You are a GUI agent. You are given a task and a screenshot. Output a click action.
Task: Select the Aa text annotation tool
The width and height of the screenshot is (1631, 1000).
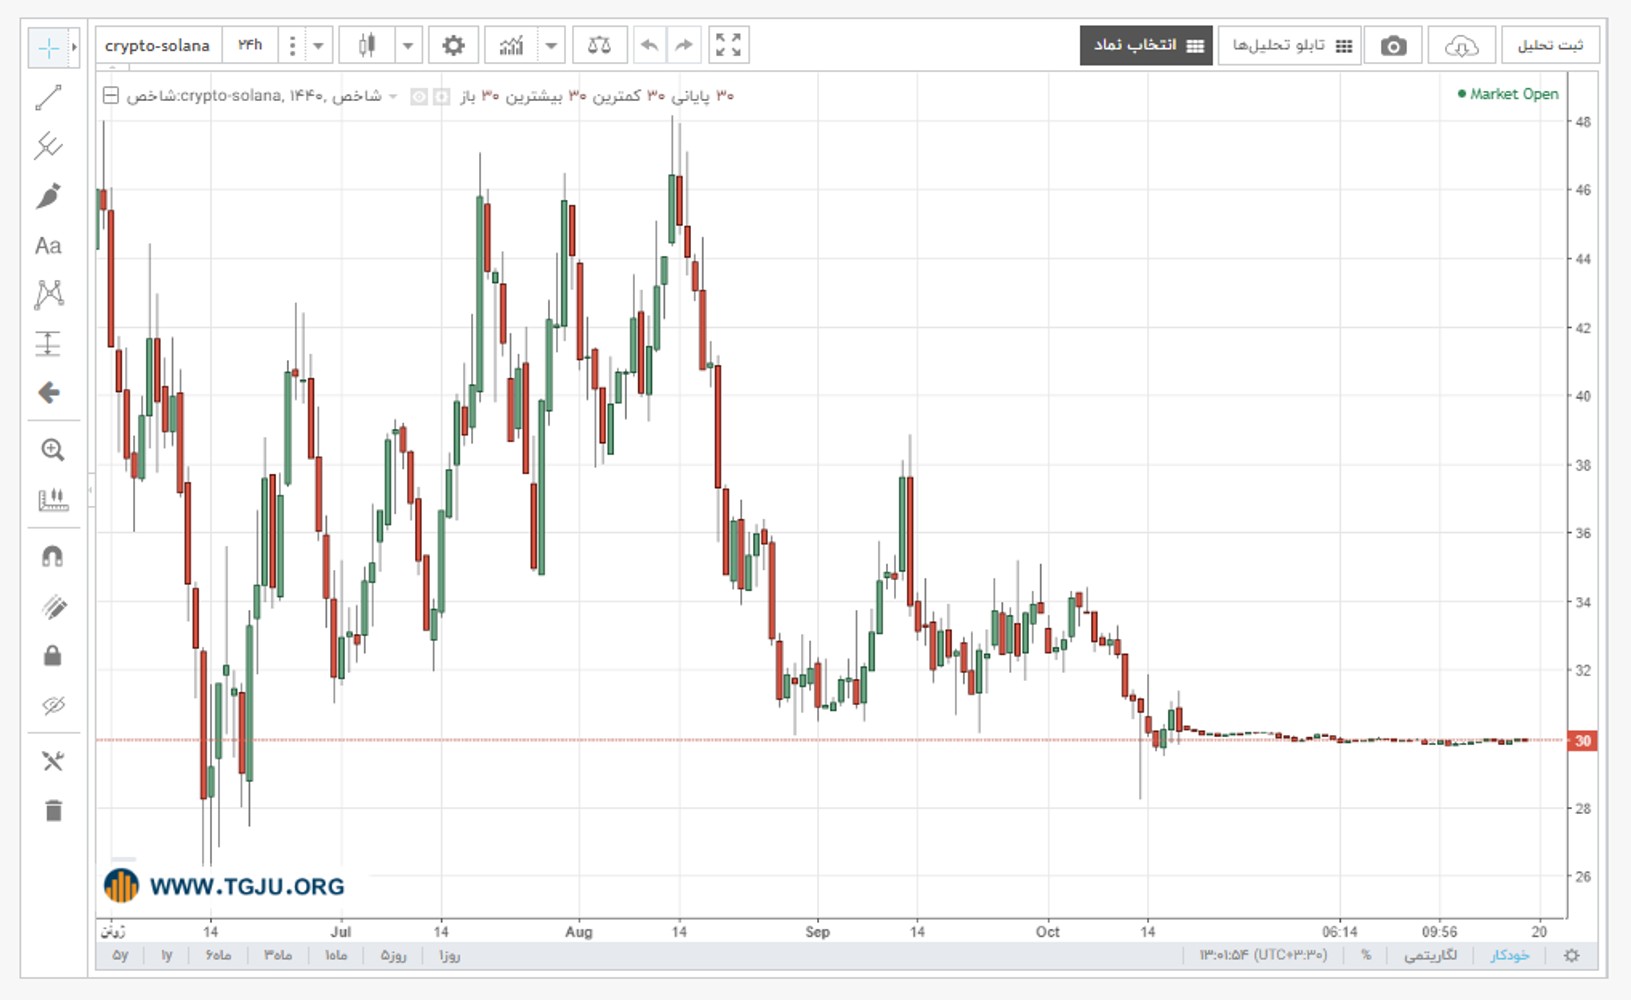pos(48,245)
